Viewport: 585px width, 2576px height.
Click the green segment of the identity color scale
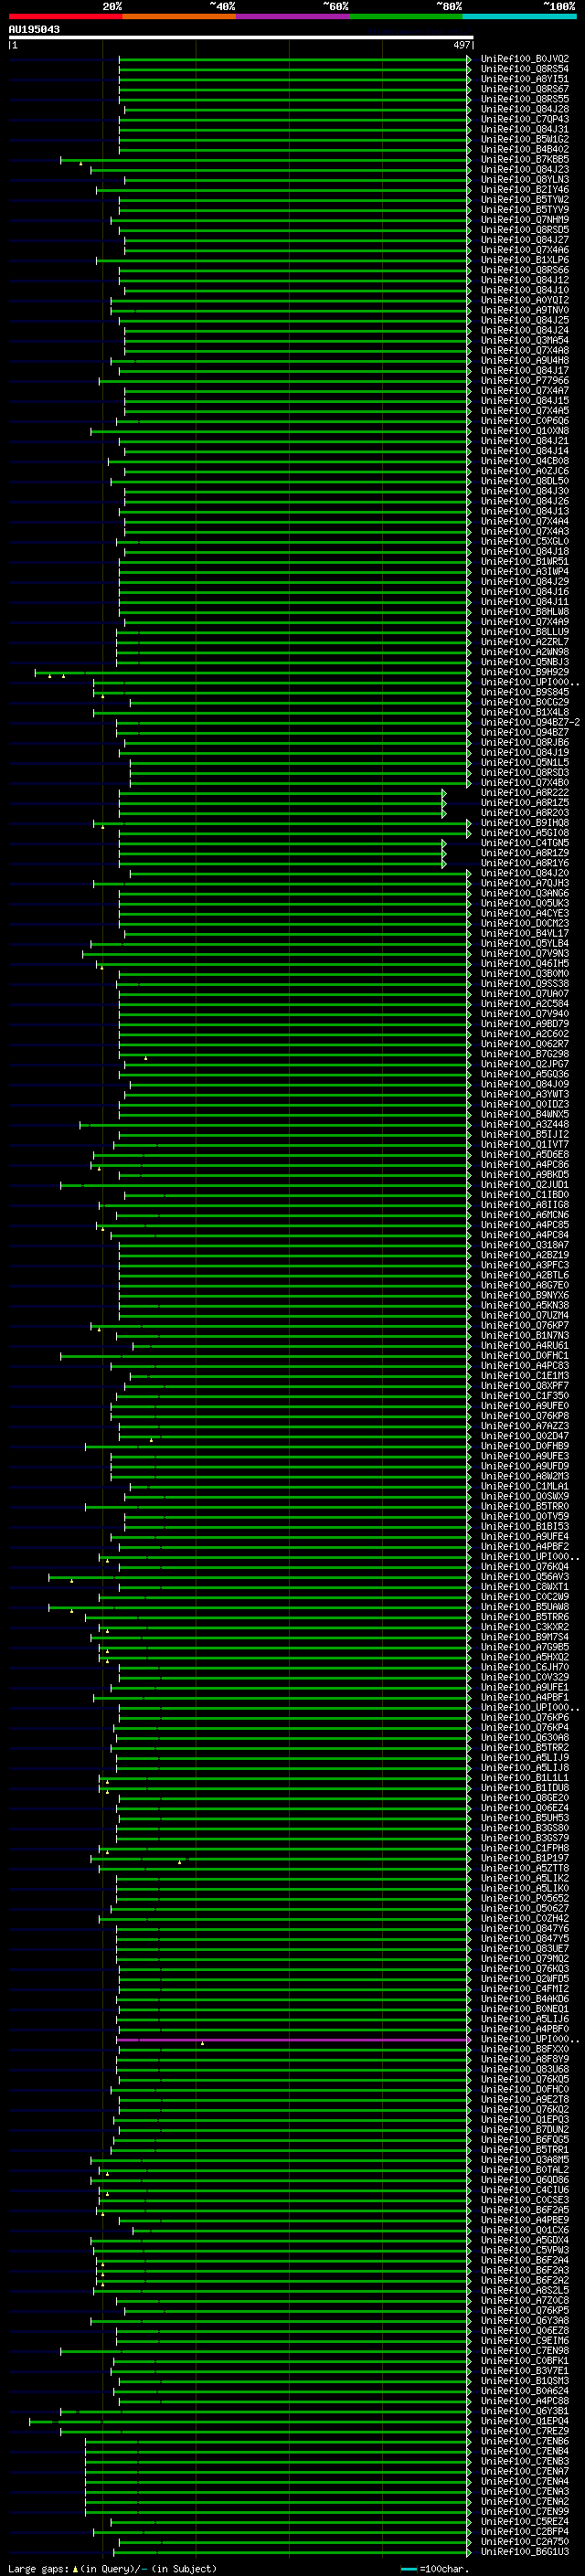click(406, 16)
